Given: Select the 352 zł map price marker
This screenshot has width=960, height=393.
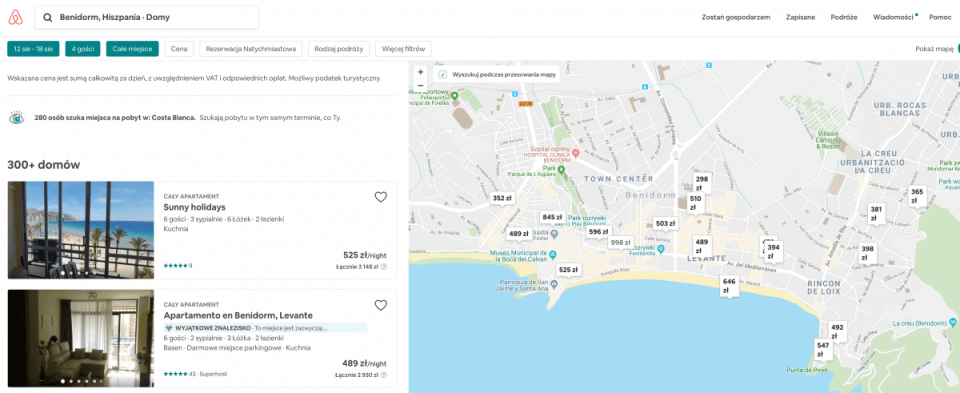Looking at the screenshot, I should tap(501, 199).
